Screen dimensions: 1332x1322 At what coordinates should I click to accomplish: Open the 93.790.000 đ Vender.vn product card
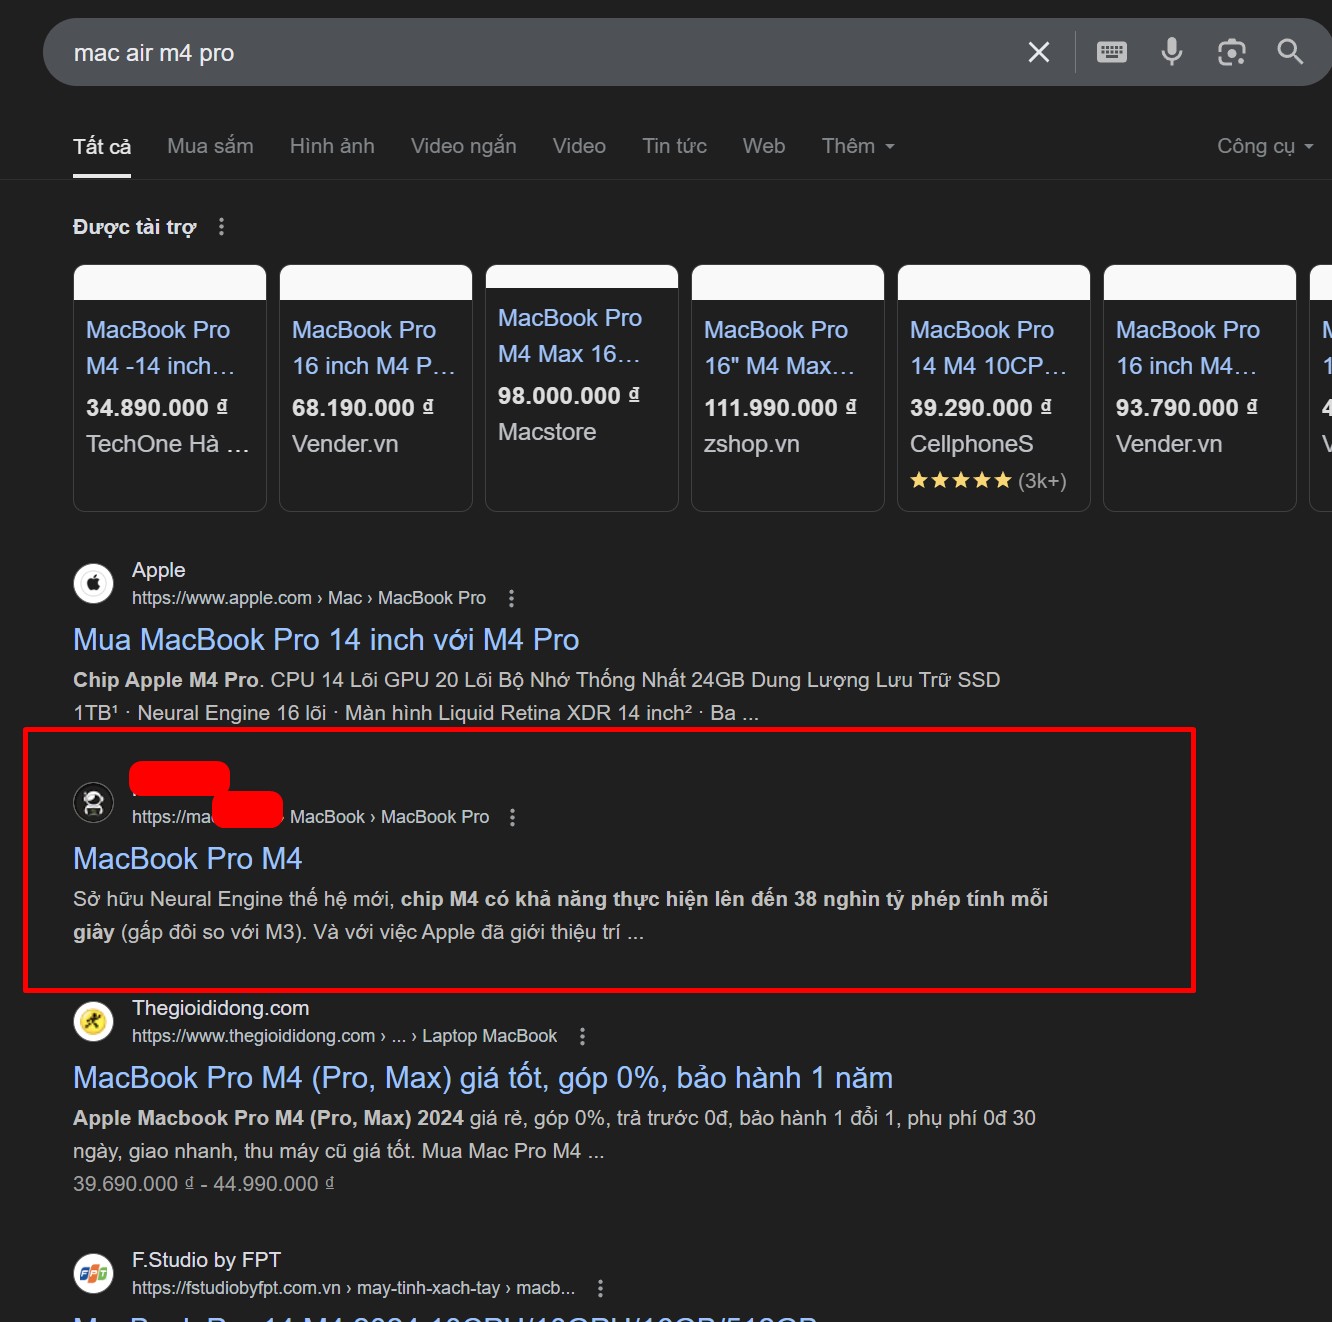1200,388
